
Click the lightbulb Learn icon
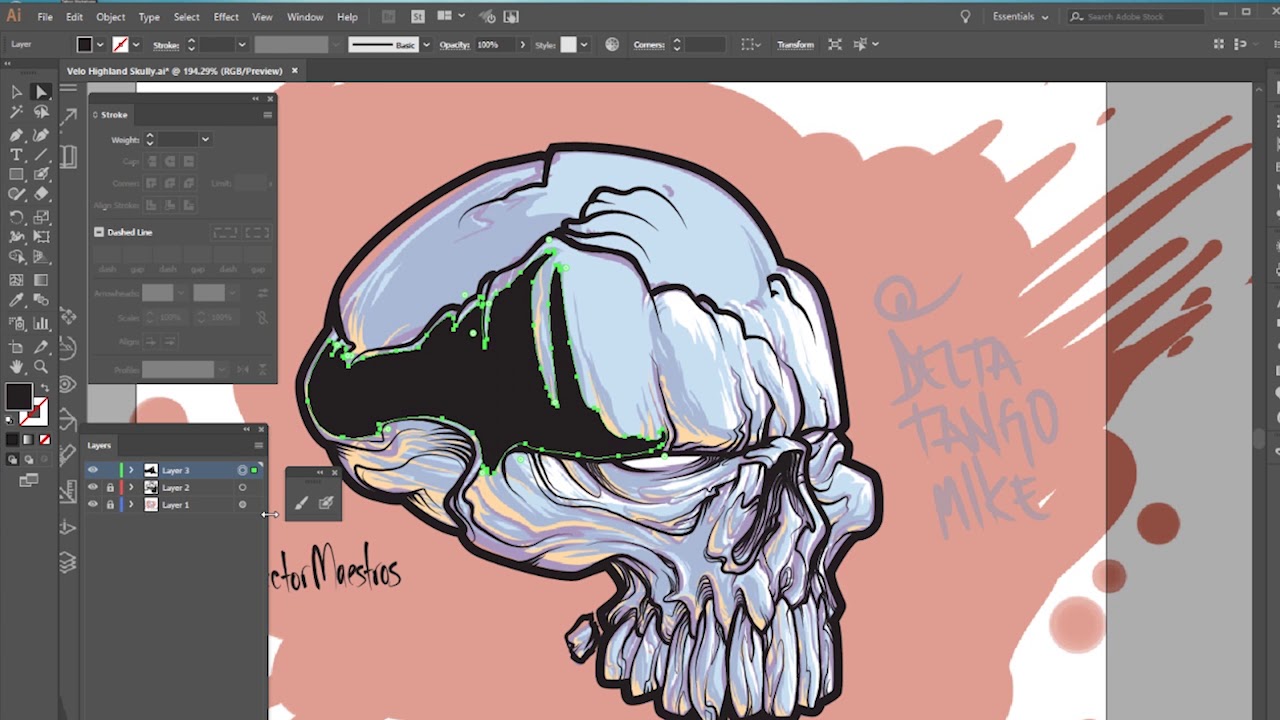point(965,17)
